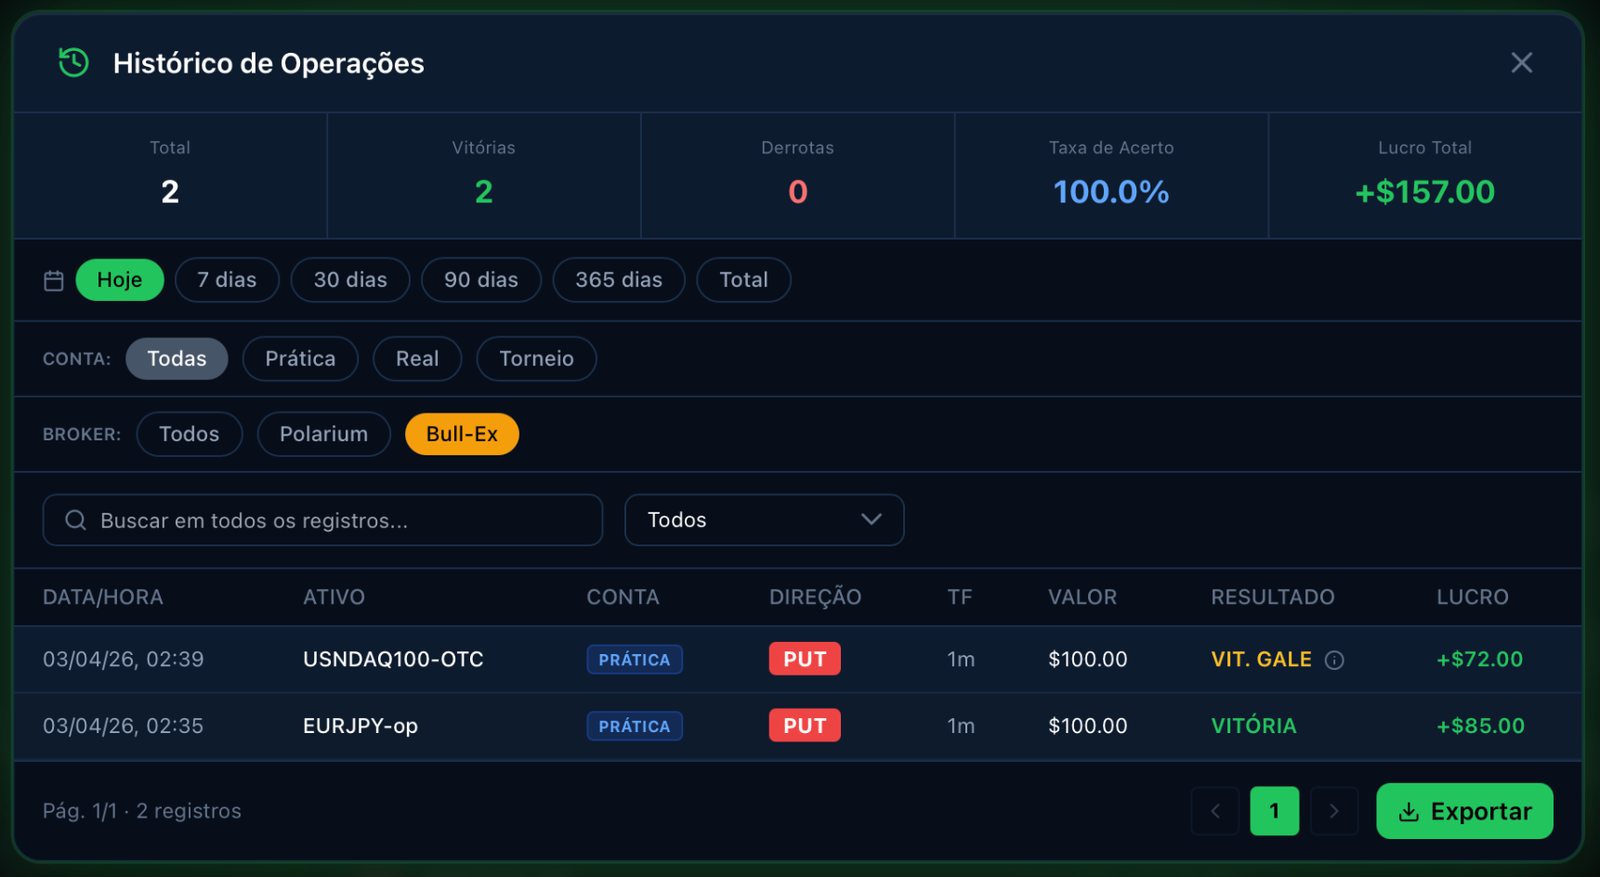Switch to the 365 dias period
The height and width of the screenshot is (877, 1600).
pyautogui.click(x=618, y=280)
